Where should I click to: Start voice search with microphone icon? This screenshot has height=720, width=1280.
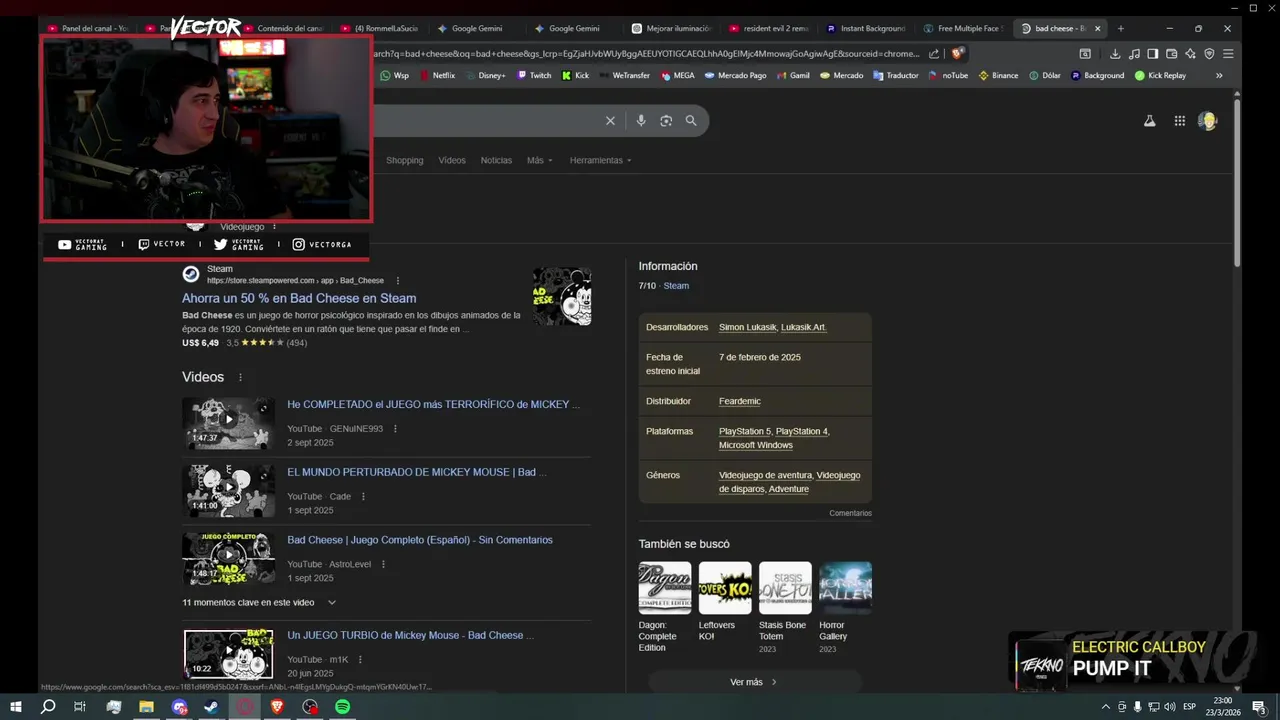[641, 121]
